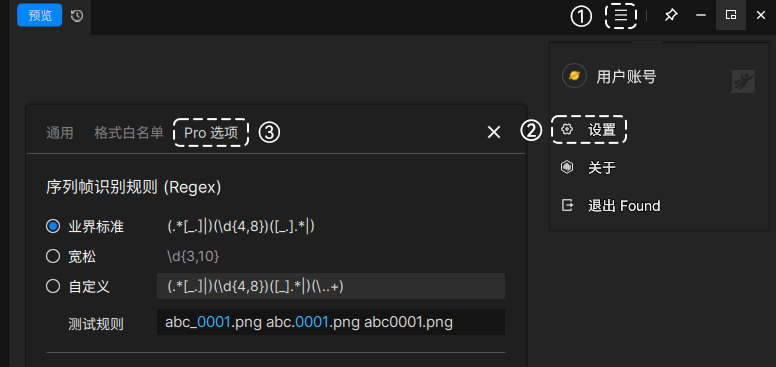Click the user account avatar icon
The width and height of the screenshot is (776, 367).
[x=574, y=76]
